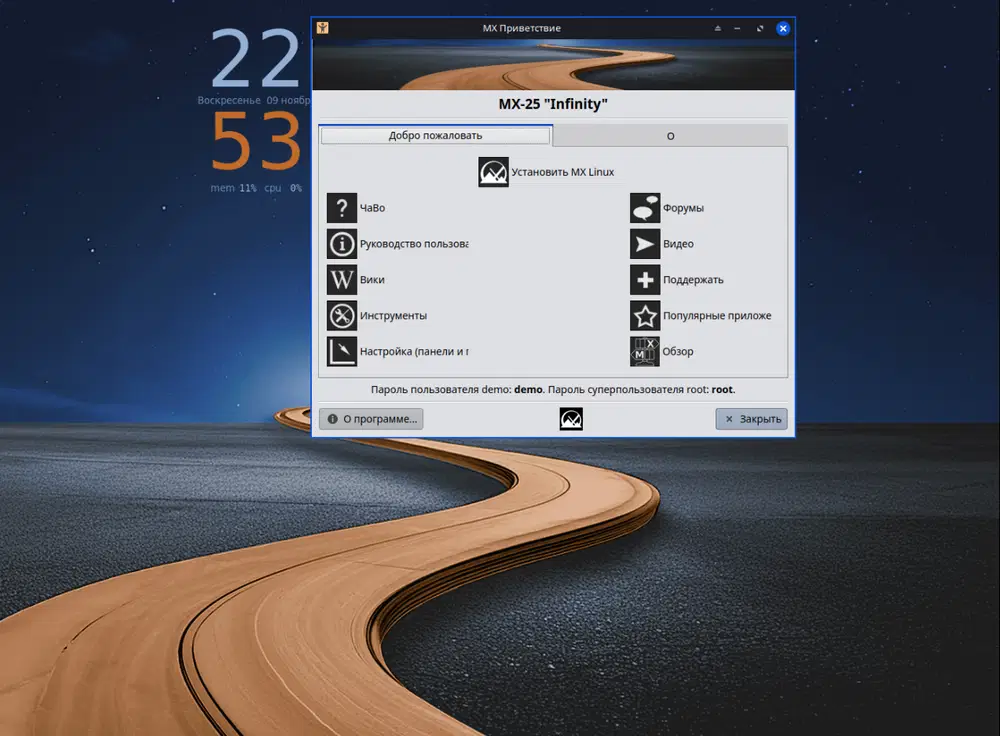Maximize the MX Приветствие window
This screenshot has width=1000, height=736.
[x=760, y=28]
